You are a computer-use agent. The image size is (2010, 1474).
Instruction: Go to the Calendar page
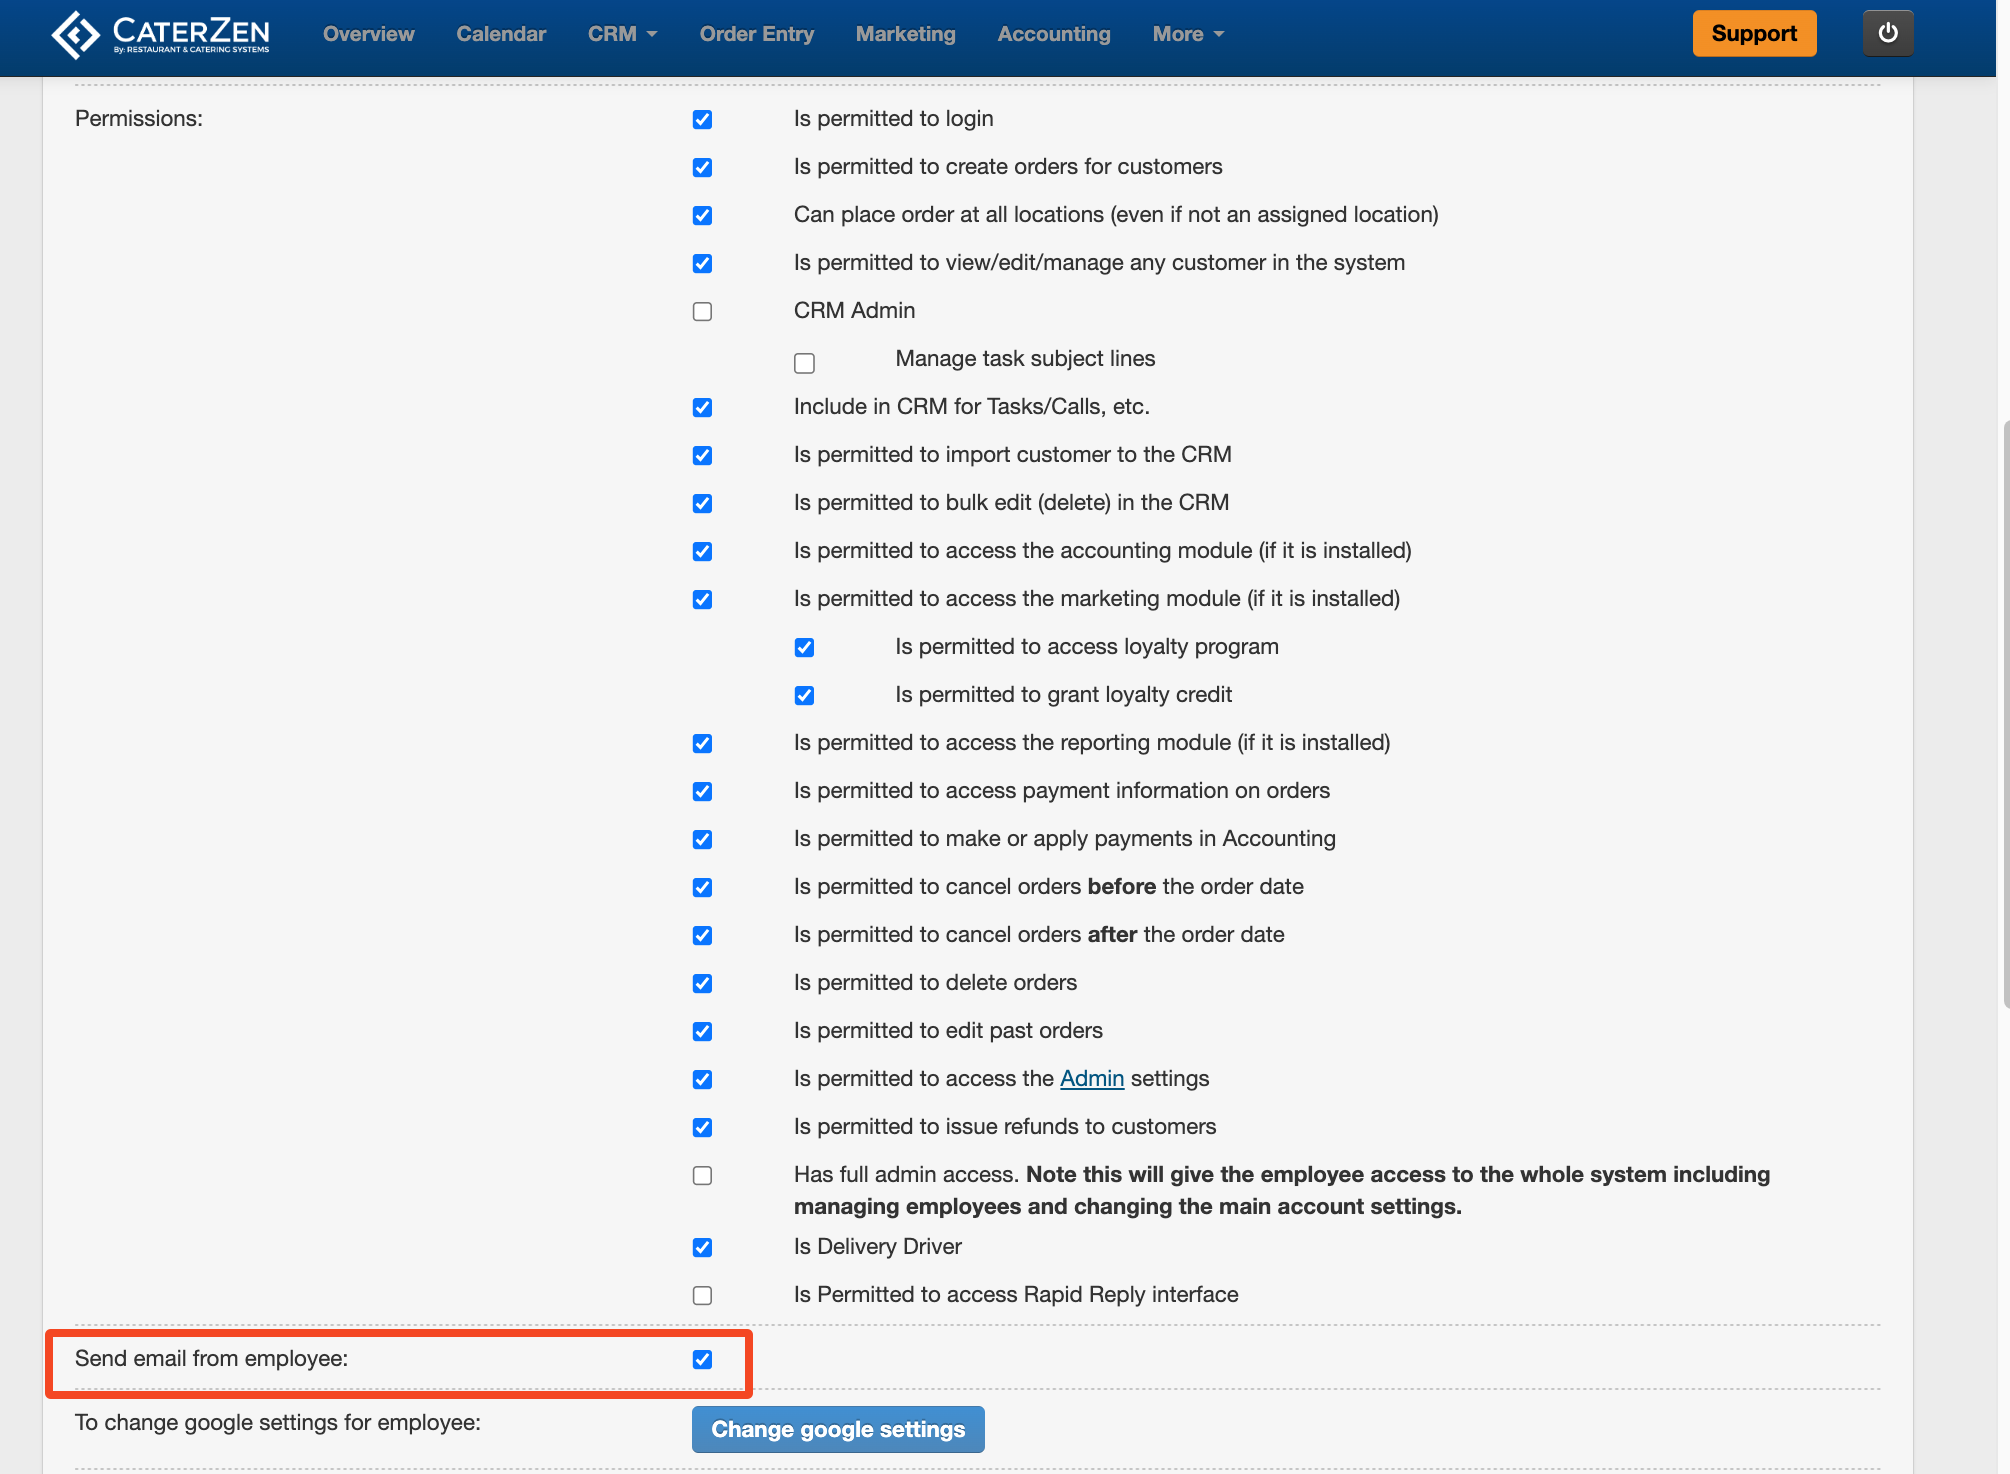click(501, 34)
